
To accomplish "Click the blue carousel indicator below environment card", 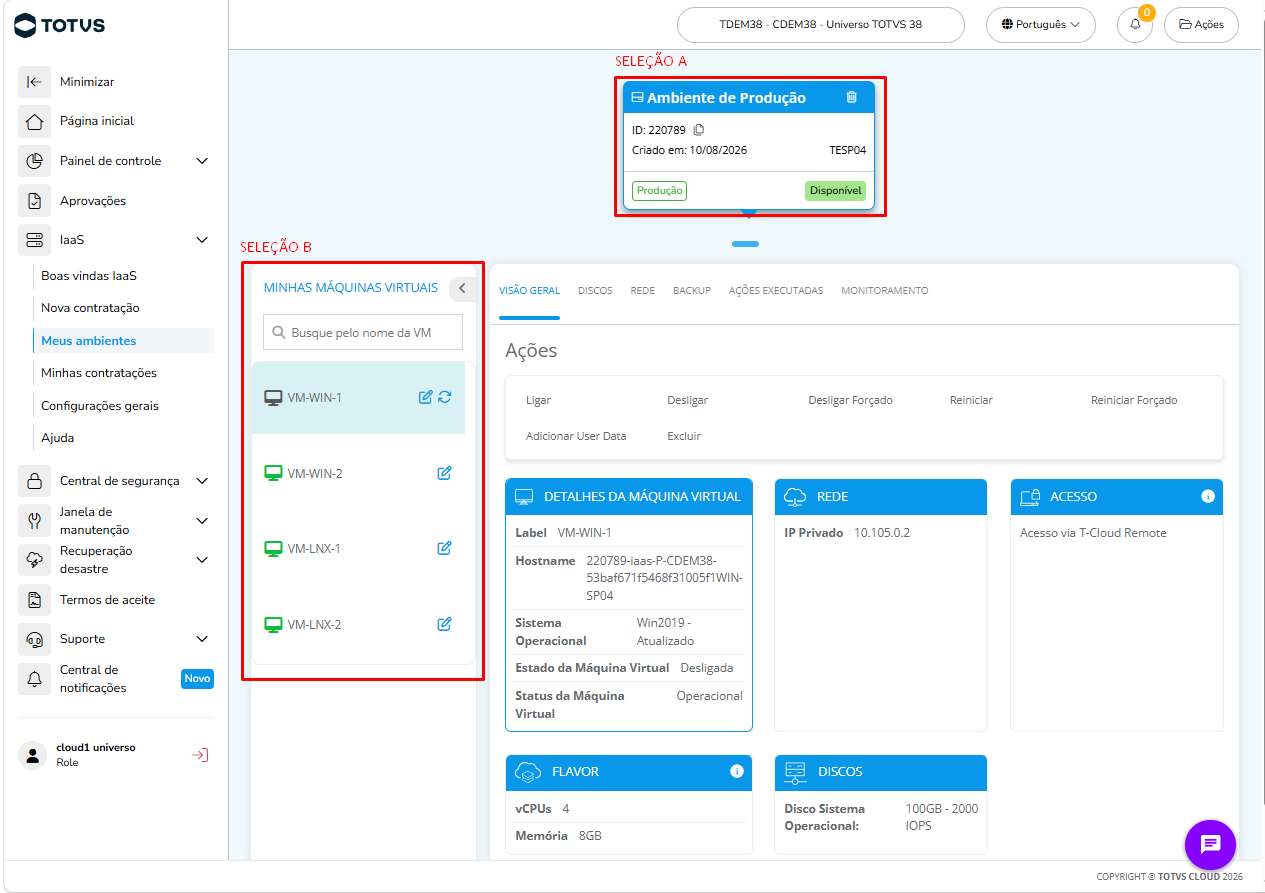I will coord(745,244).
